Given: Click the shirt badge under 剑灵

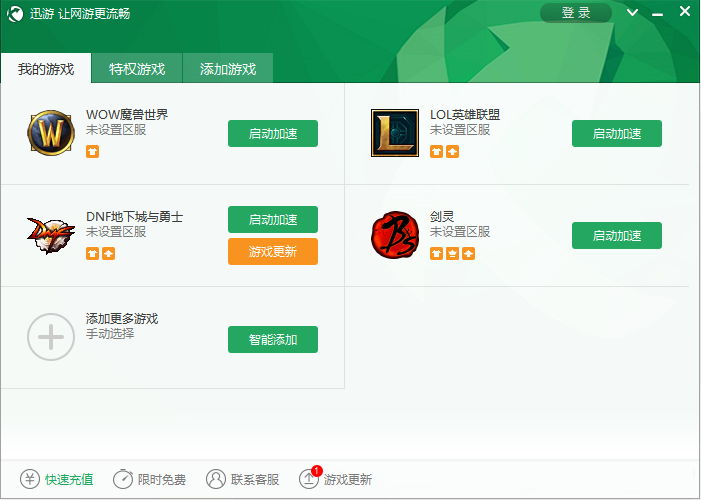Looking at the screenshot, I should point(436,254).
